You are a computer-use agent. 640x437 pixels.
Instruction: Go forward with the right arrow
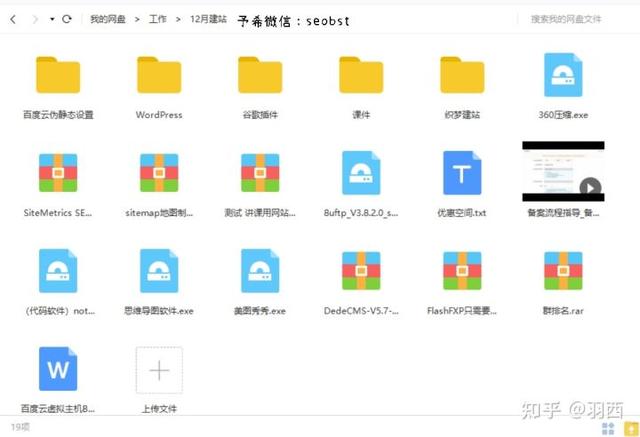click(35, 19)
